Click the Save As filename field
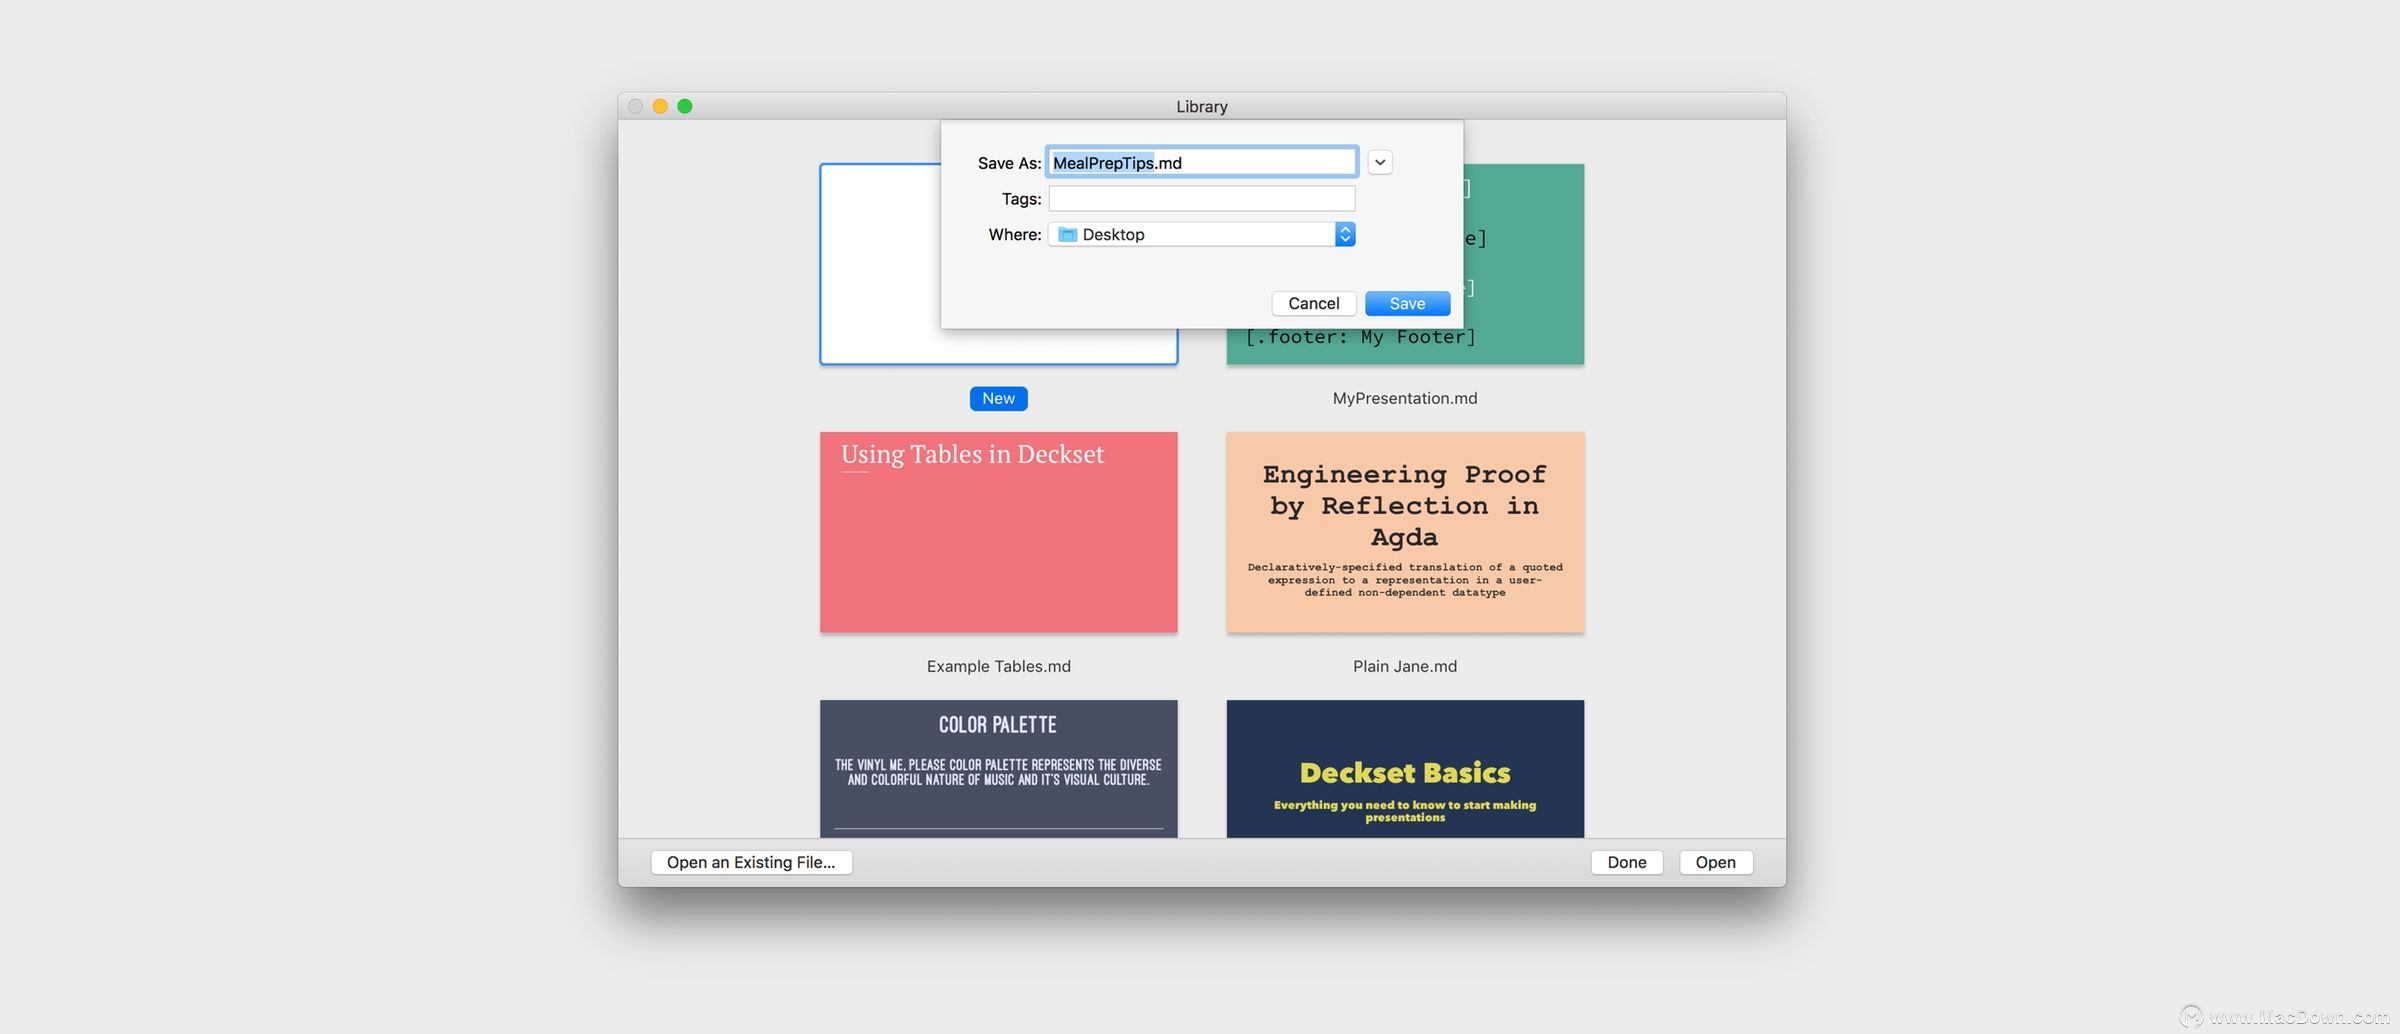Image resolution: width=2400 pixels, height=1034 pixels. (1201, 162)
